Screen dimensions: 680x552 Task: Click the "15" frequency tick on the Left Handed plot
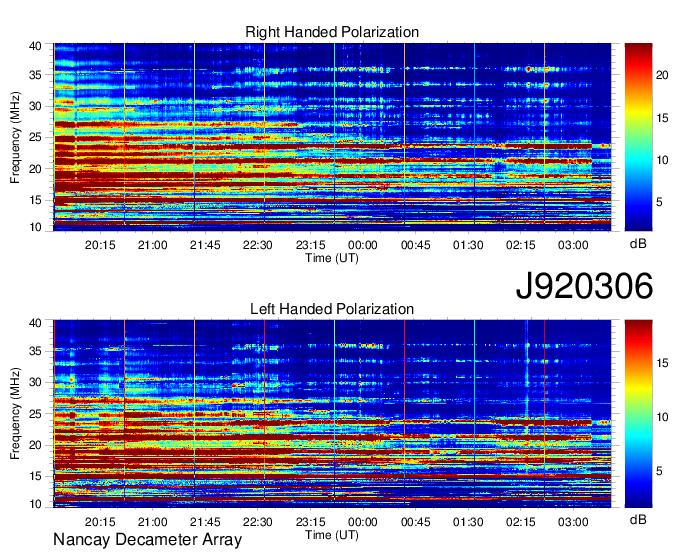click(35, 476)
